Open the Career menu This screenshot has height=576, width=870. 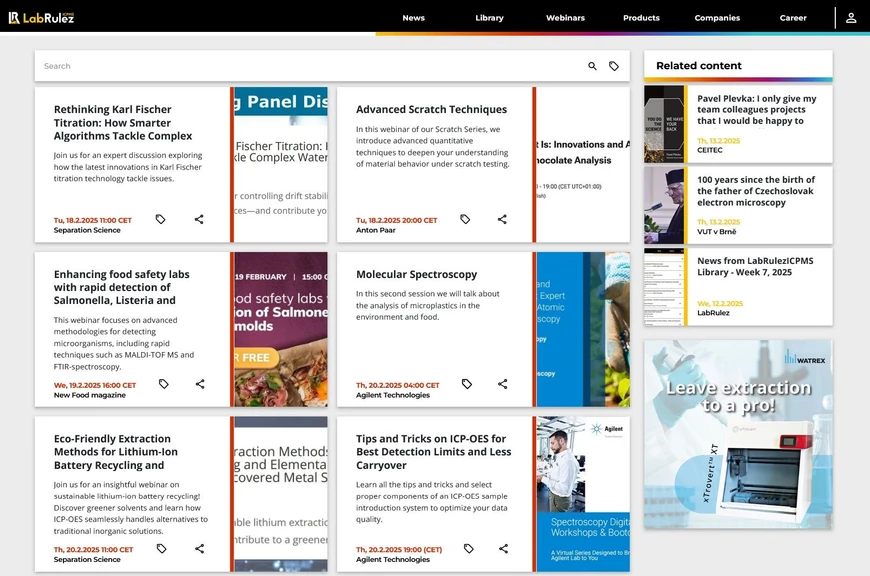[793, 18]
